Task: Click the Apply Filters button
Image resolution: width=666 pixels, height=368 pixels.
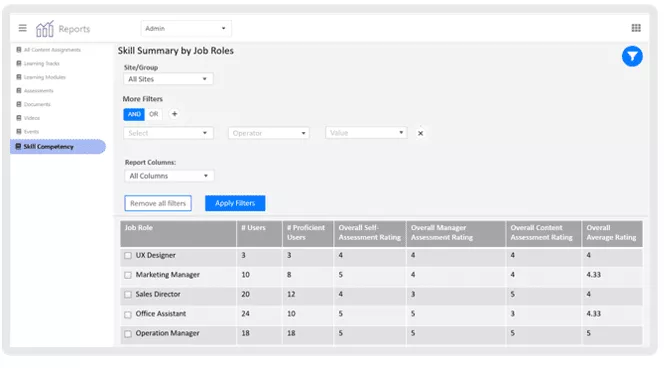Action: (x=235, y=203)
